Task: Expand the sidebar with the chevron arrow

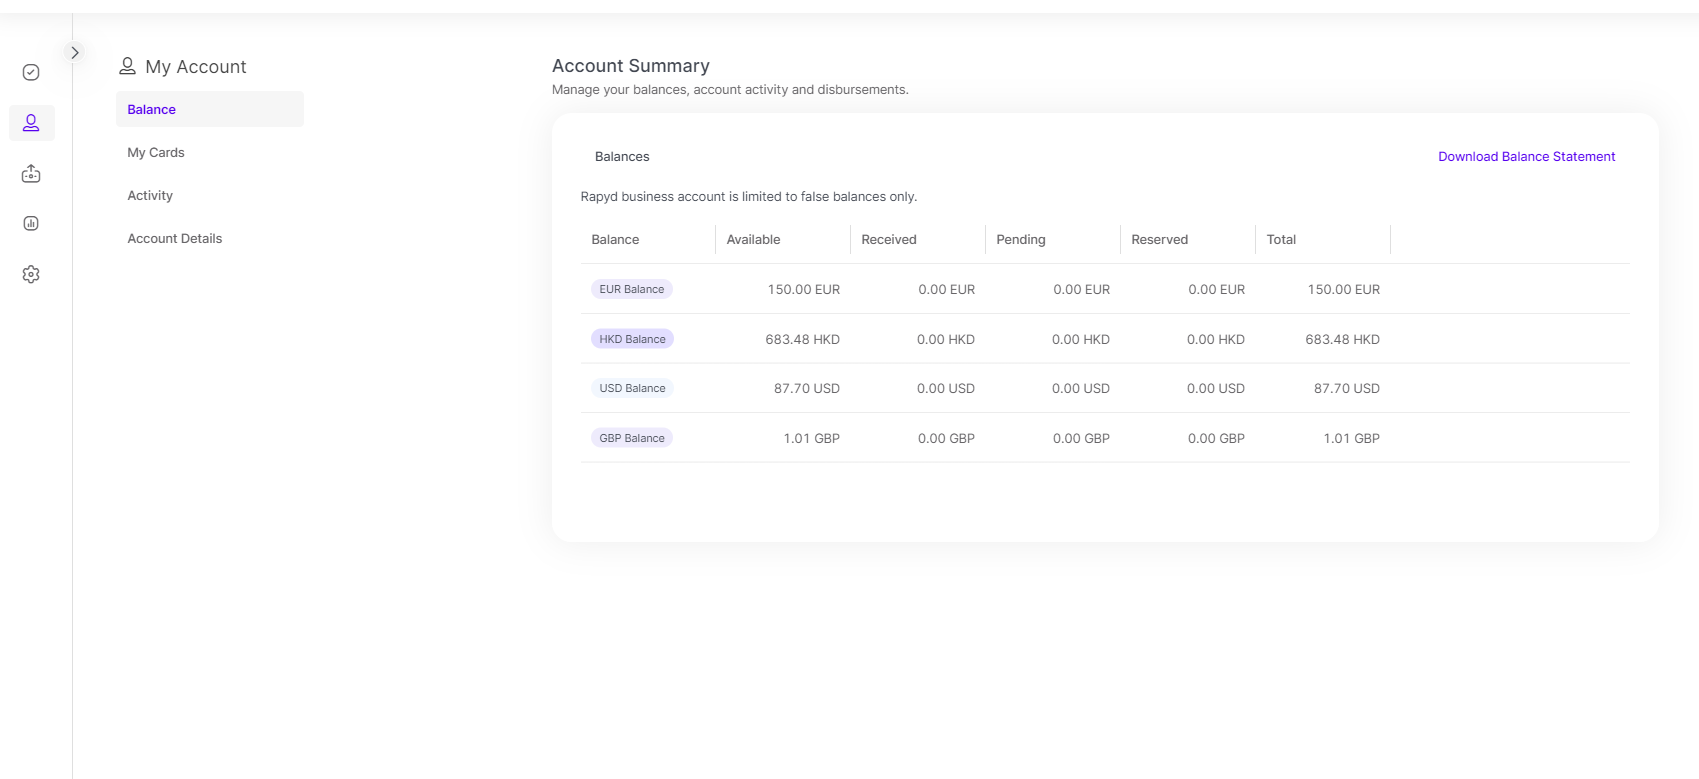Action: [75, 52]
